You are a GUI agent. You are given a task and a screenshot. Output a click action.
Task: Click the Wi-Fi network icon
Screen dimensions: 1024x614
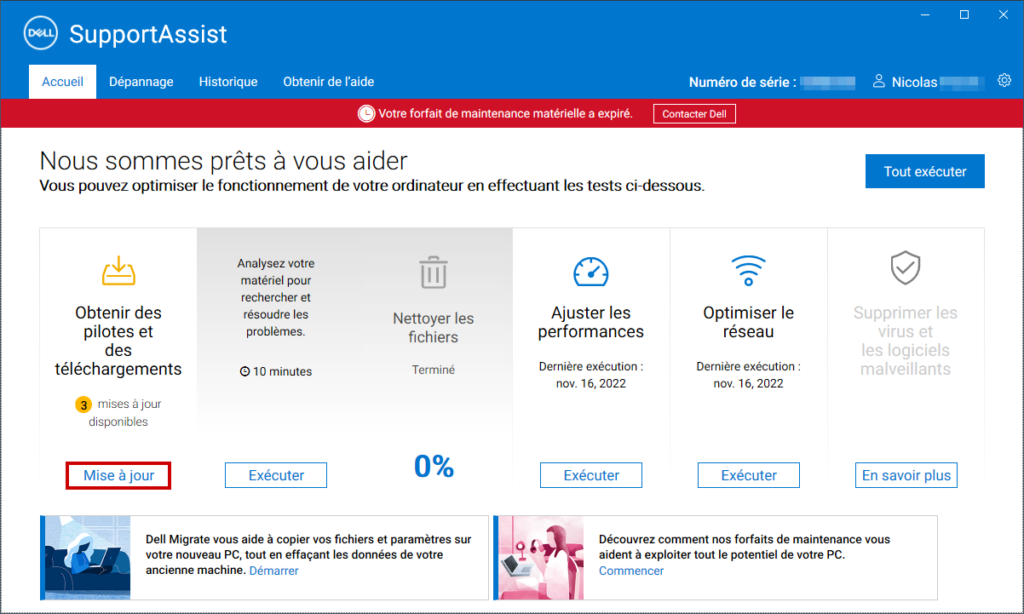click(x=748, y=270)
